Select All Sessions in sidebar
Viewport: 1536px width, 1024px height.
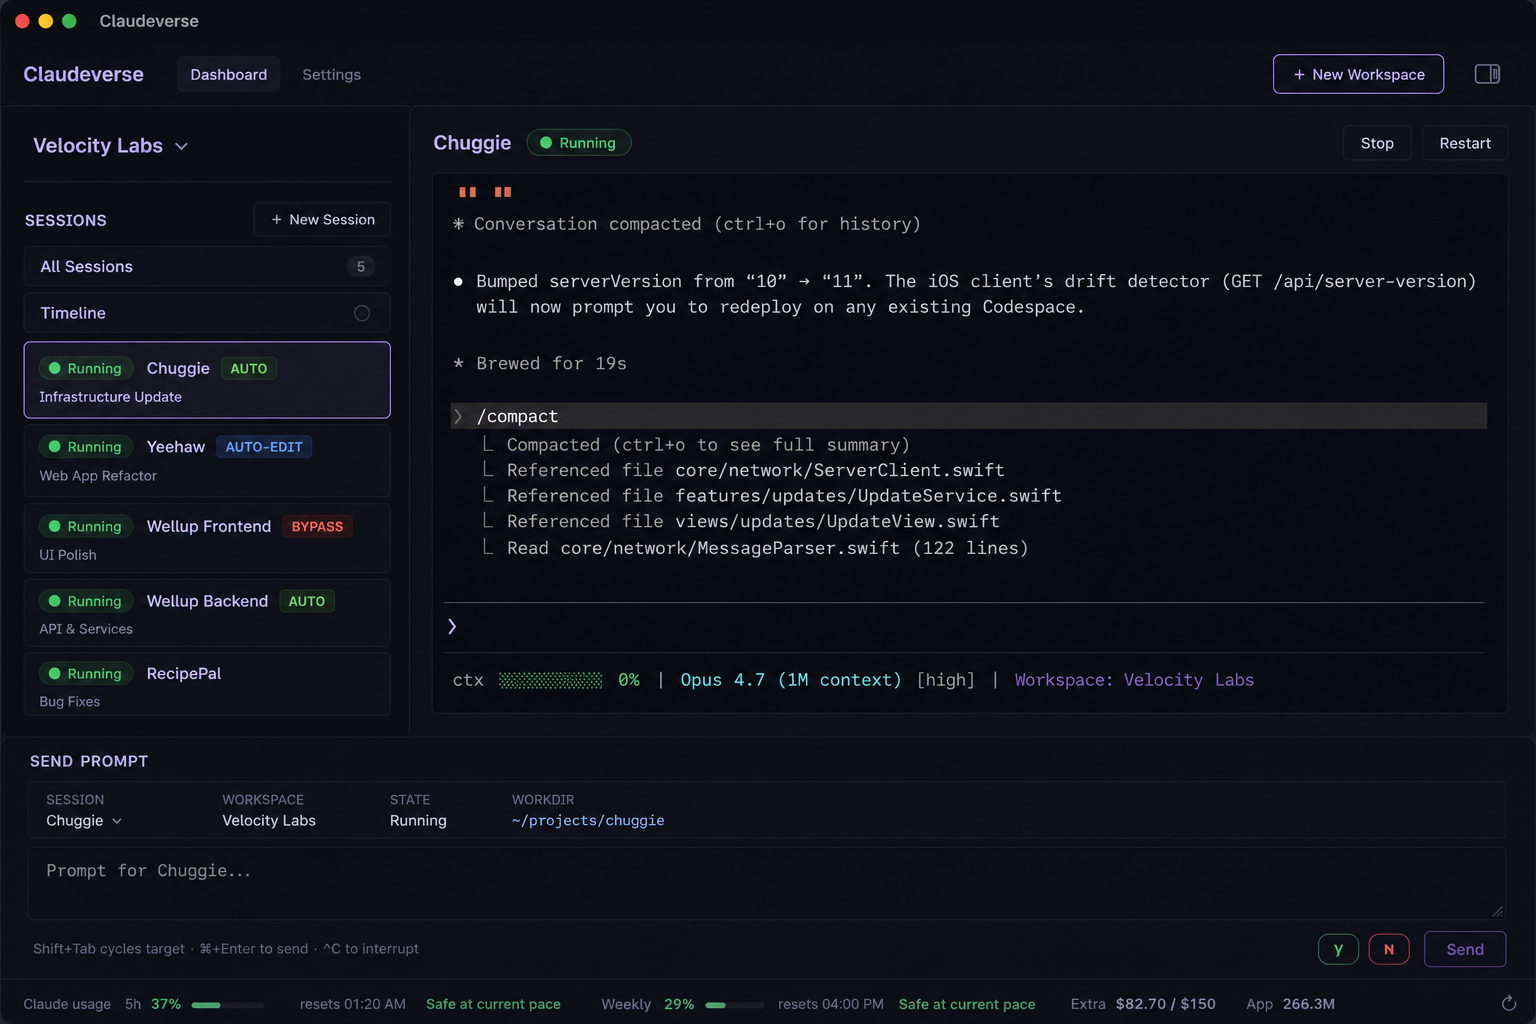pyautogui.click(x=207, y=266)
